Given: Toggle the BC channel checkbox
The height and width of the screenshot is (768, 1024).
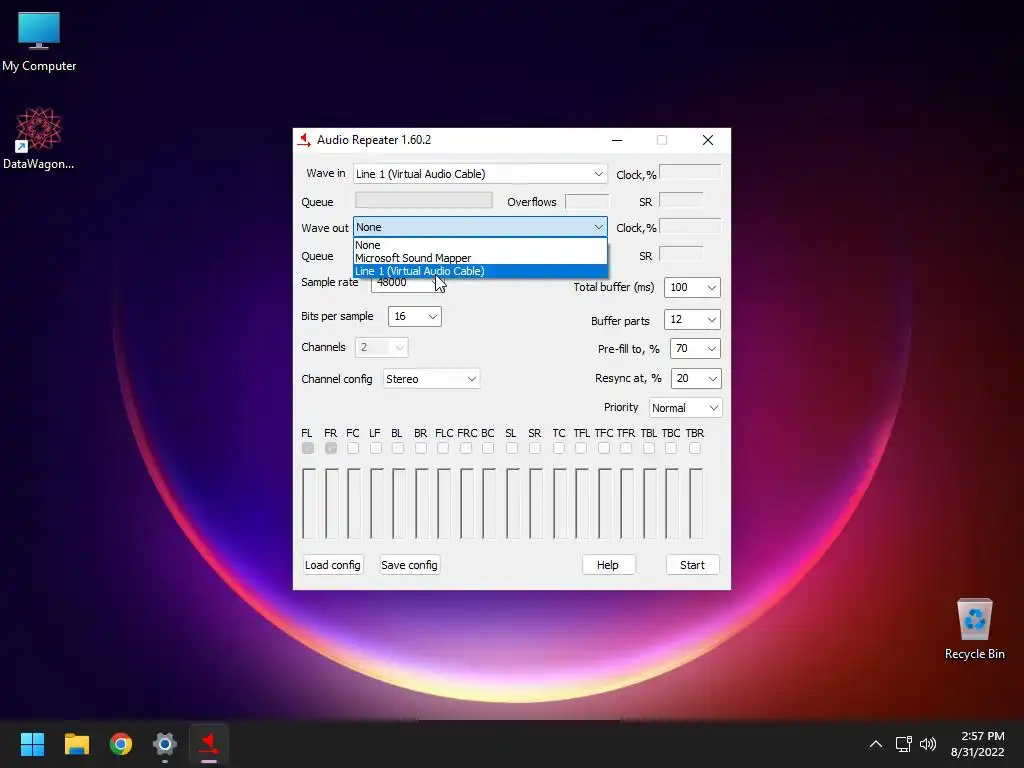Looking at the screenshot, I should (488, 448).
